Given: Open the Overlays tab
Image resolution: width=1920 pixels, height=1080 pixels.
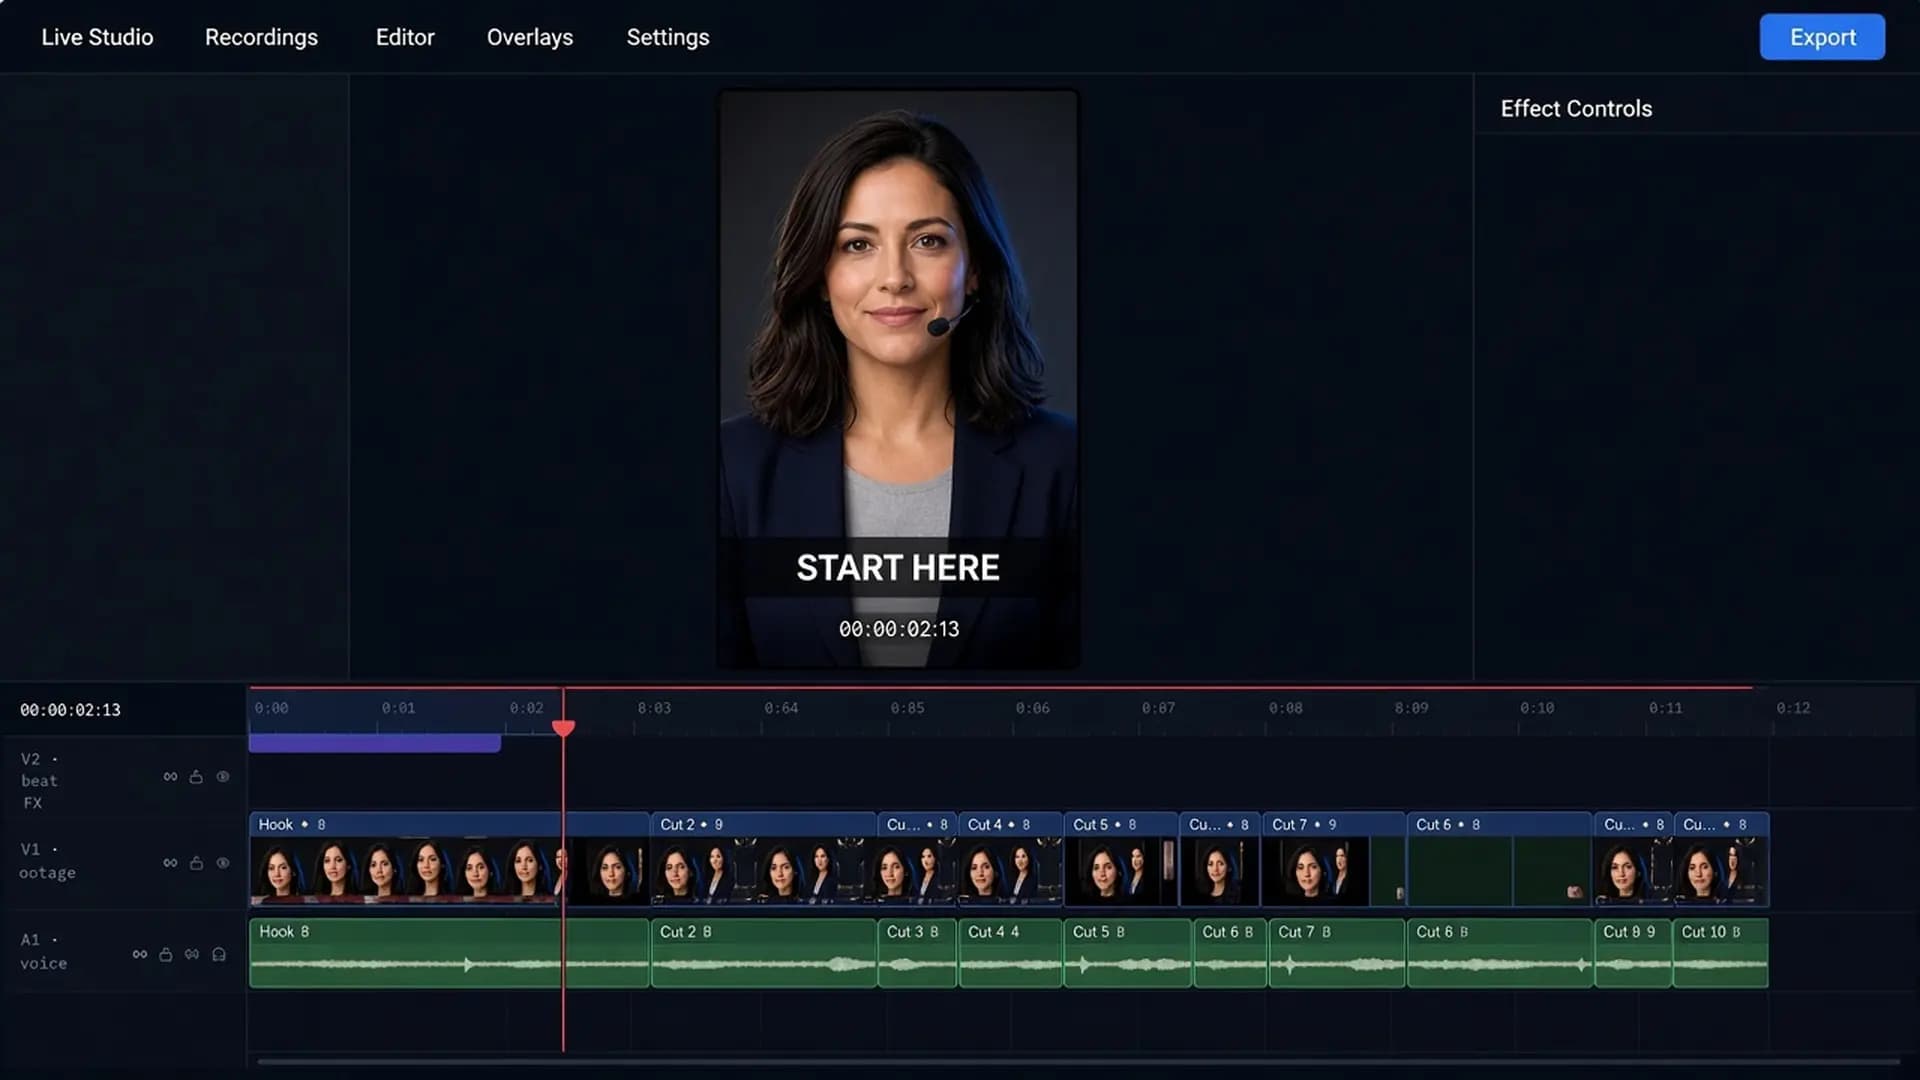Looking at the screenshot, I should pos(530,37).
